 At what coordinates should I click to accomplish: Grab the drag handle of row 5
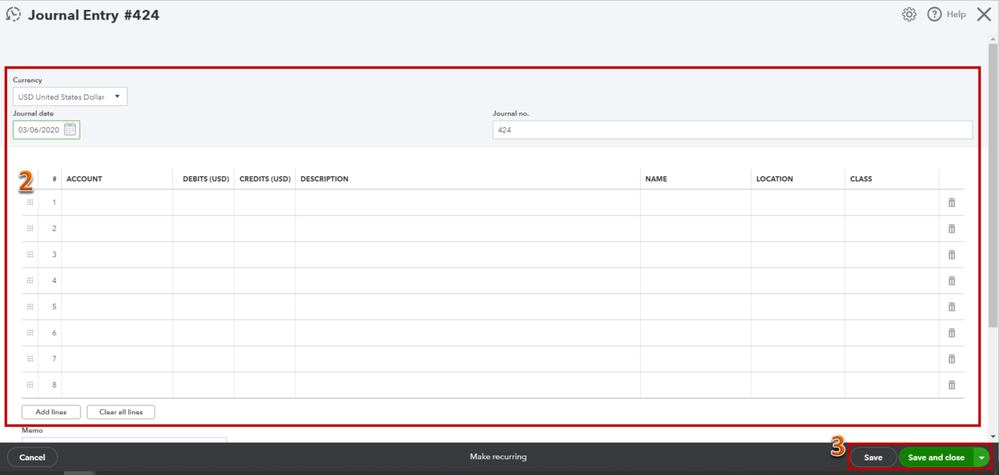(30, 307)
